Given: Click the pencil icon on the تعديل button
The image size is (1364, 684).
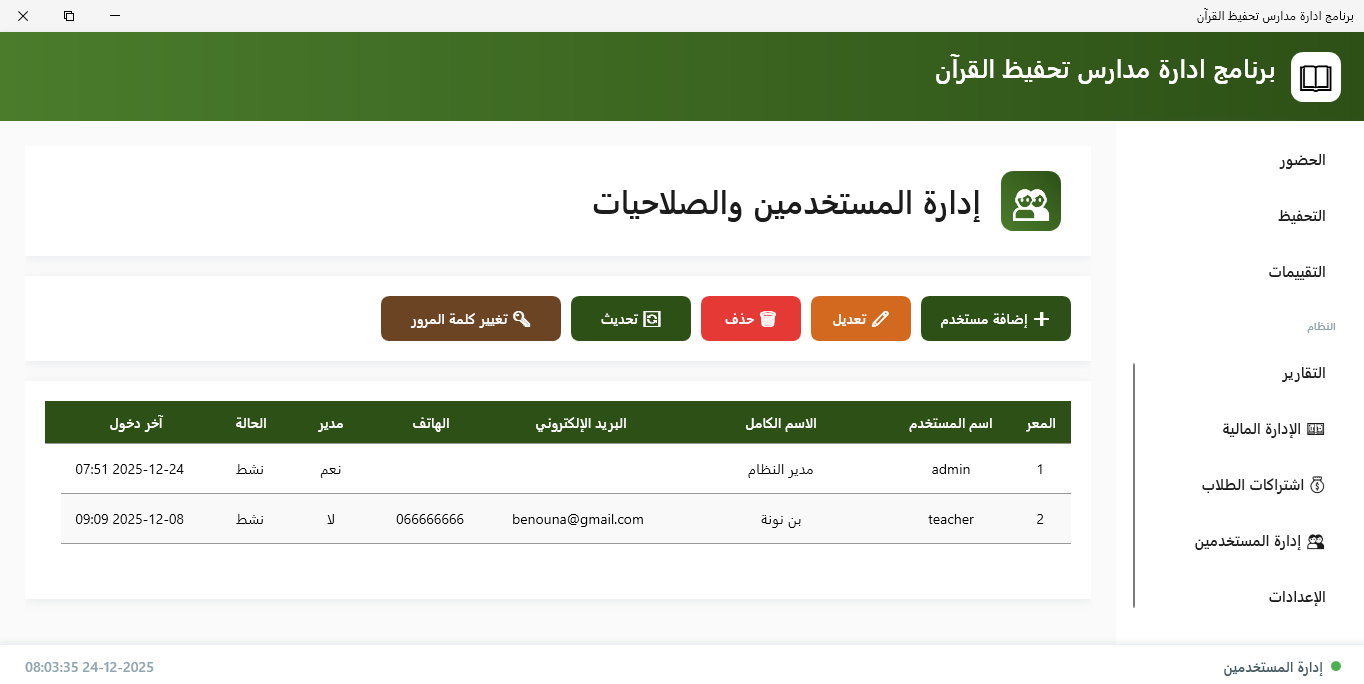Looking at the screenshot, I should (x=881, y=318).
